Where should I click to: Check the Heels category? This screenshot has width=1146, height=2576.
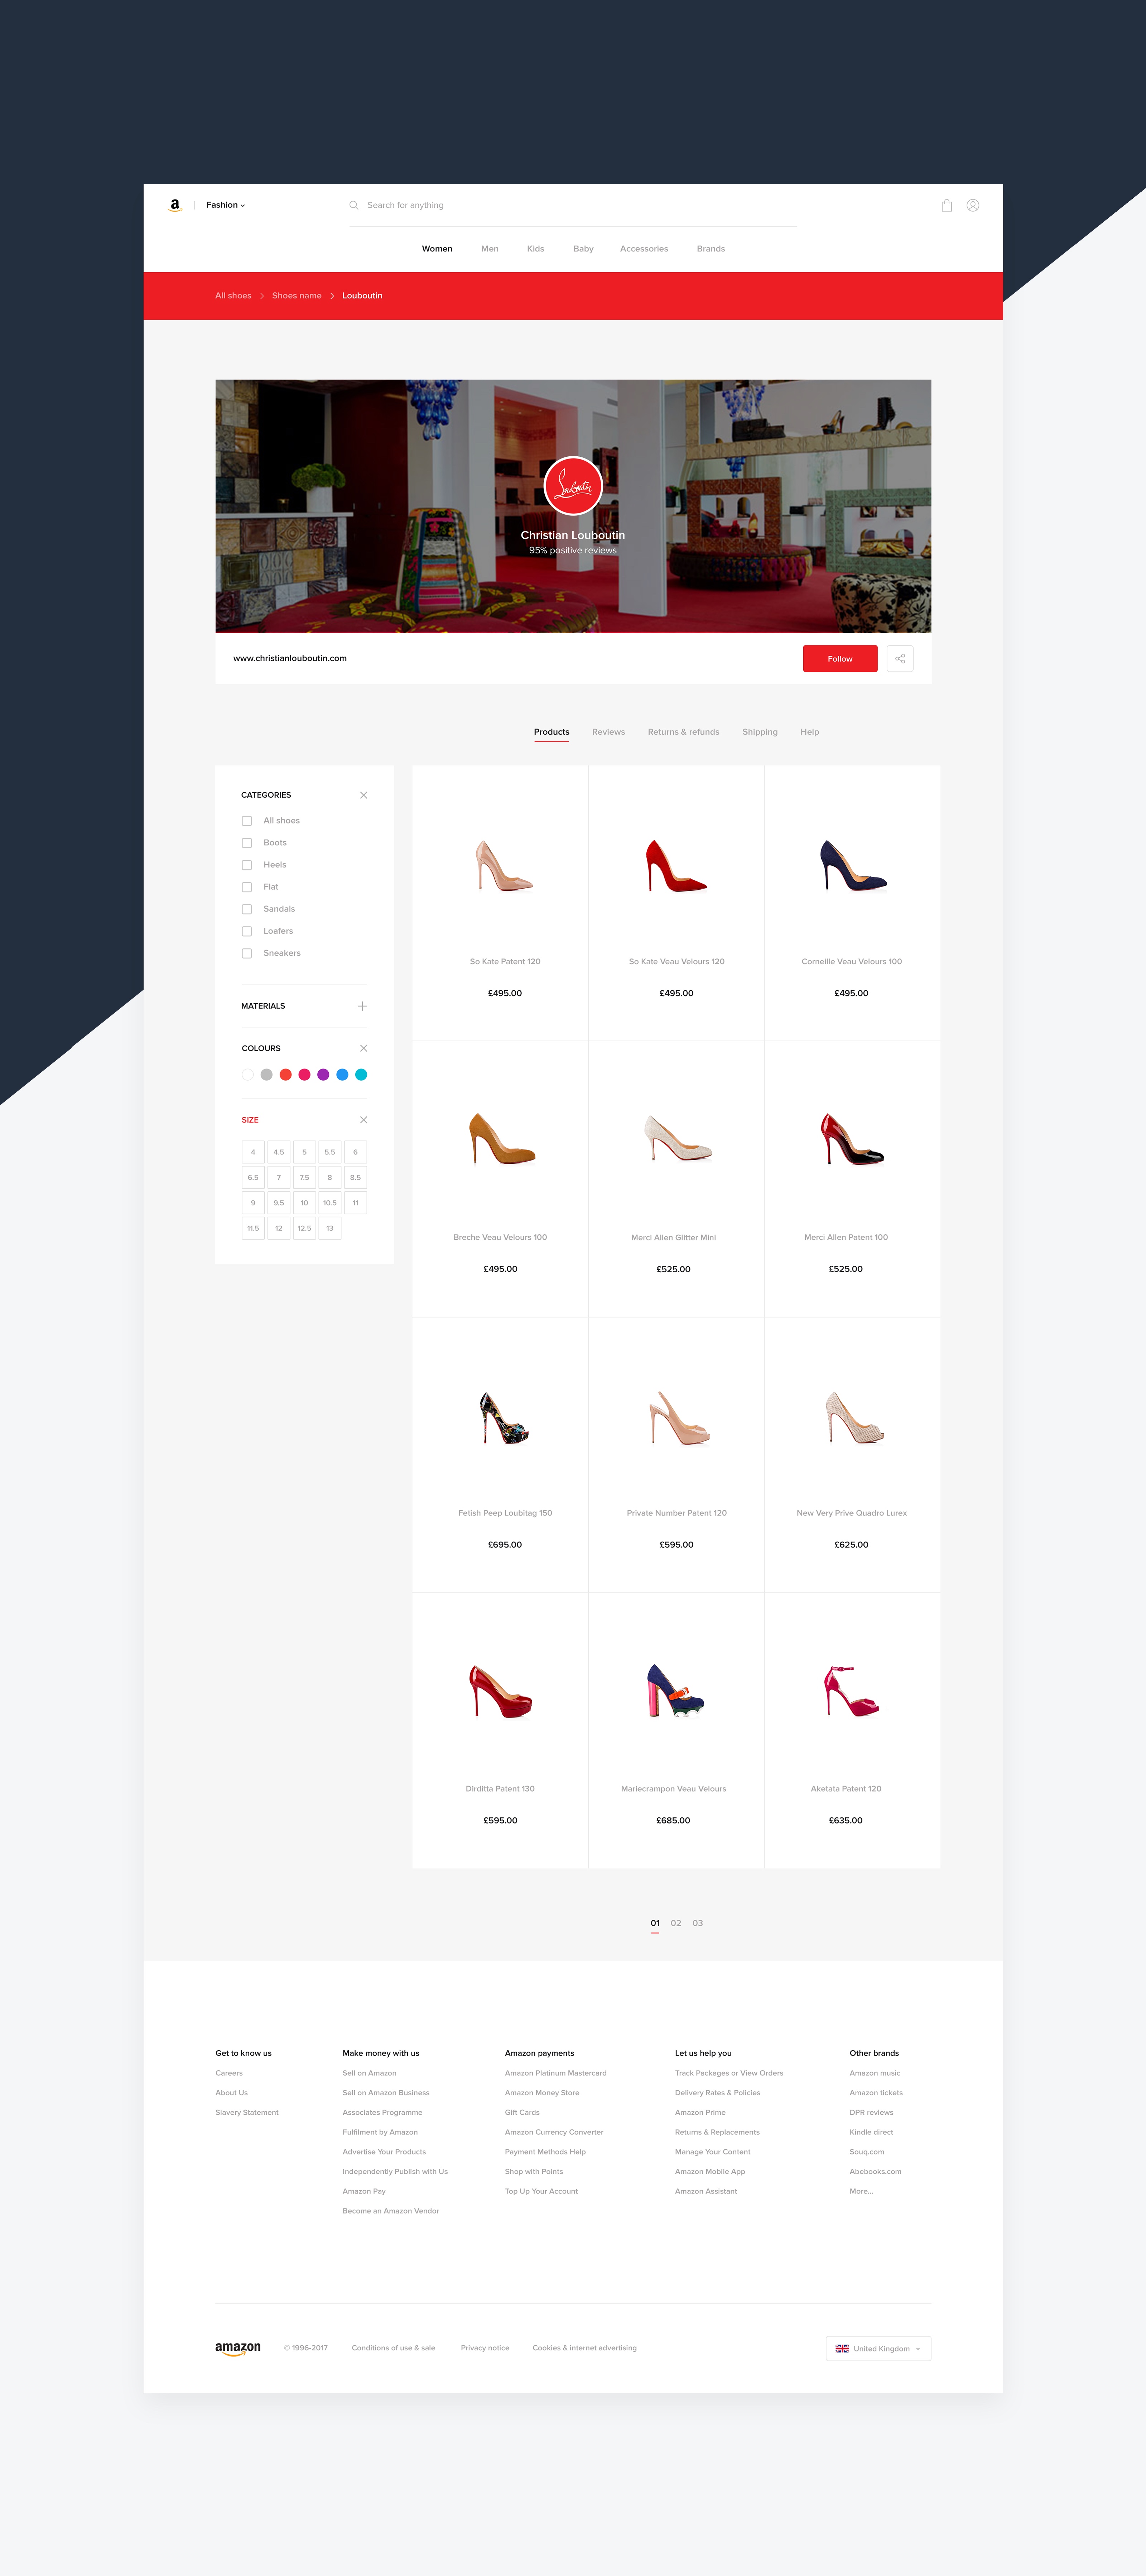[x=247, y=865]
